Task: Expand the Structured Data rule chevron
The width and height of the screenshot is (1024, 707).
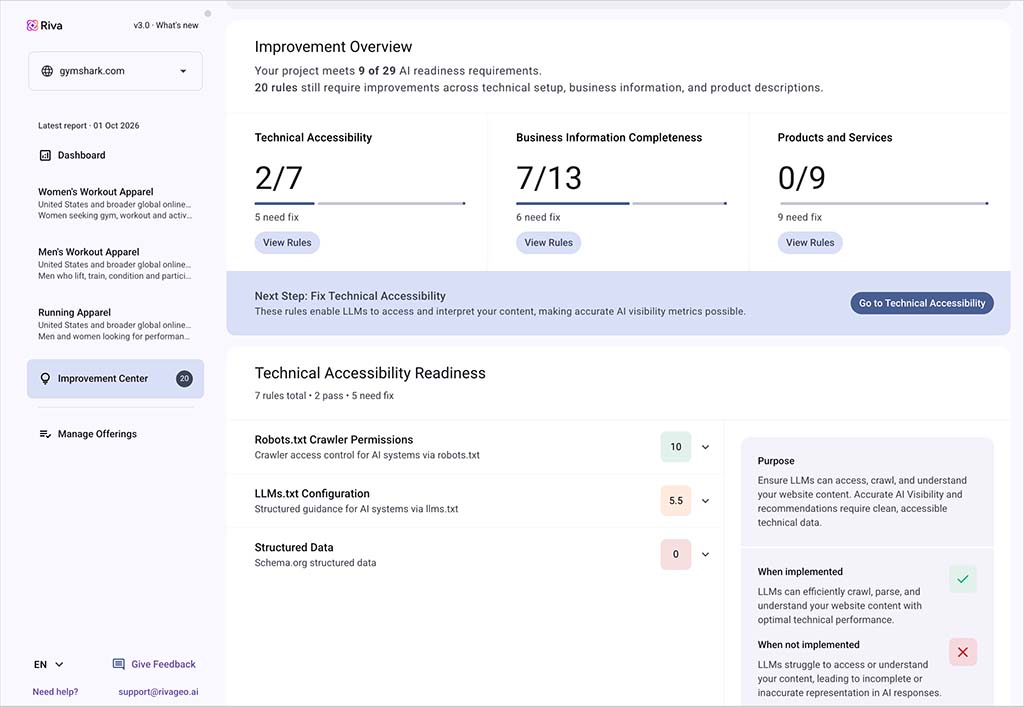Action: [x=705, y=554]
